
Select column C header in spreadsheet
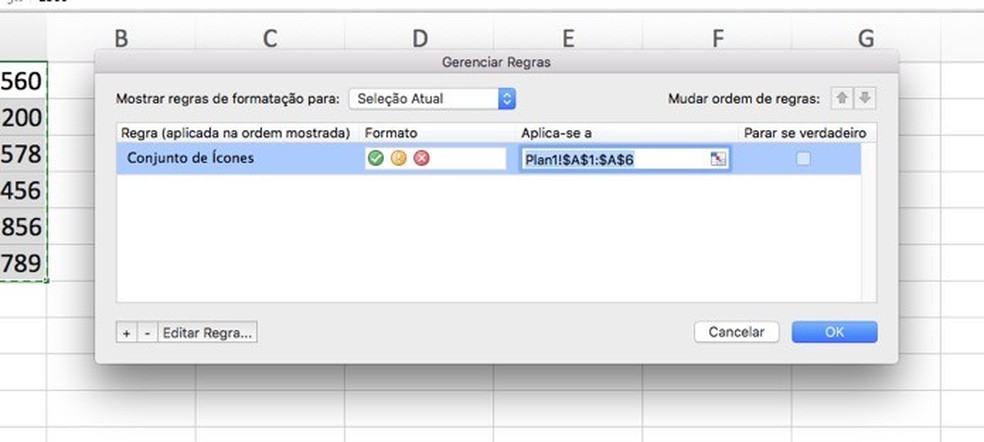(270, 39)
